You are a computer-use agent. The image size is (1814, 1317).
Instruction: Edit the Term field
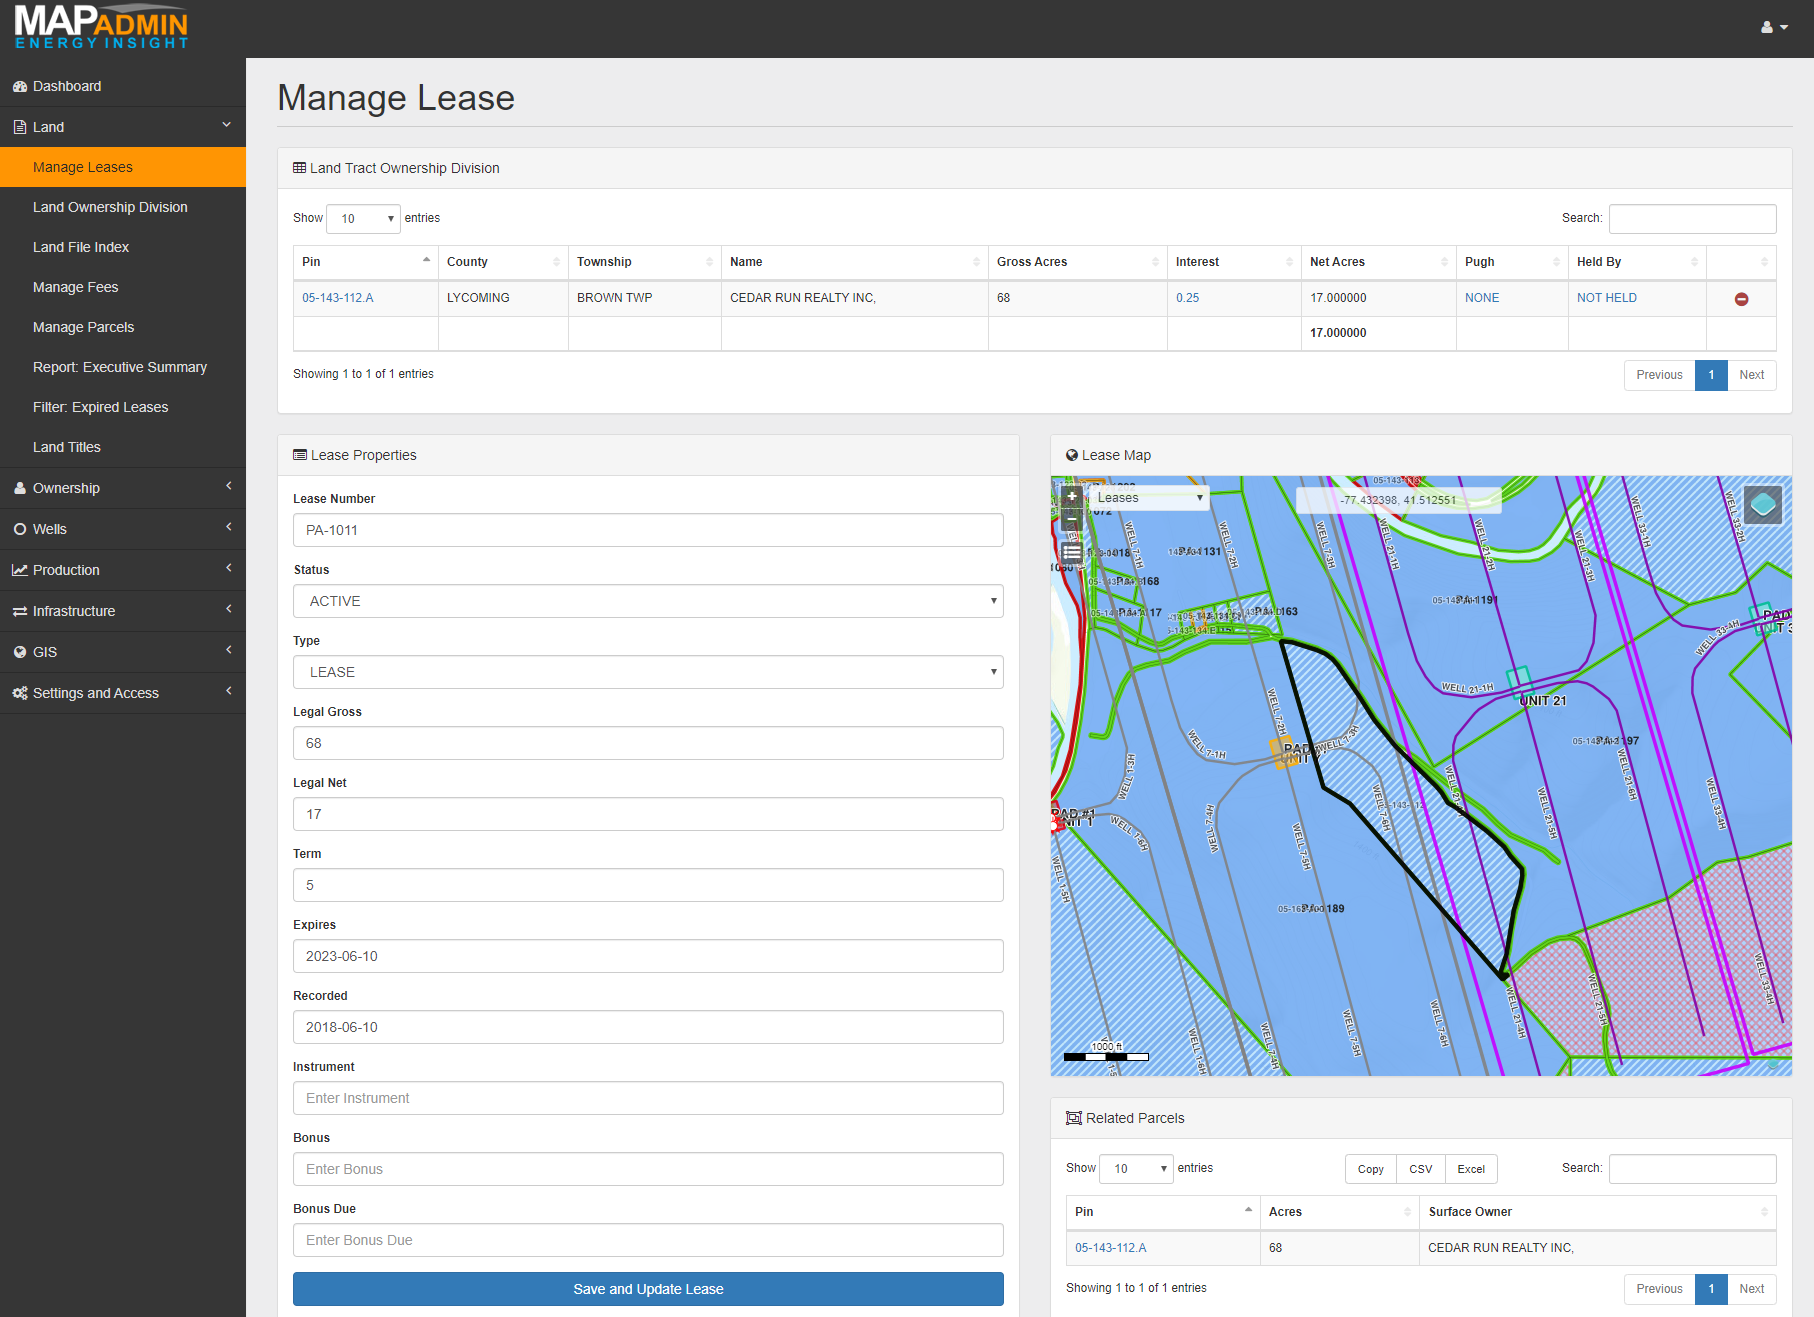[x=648, y=885]
